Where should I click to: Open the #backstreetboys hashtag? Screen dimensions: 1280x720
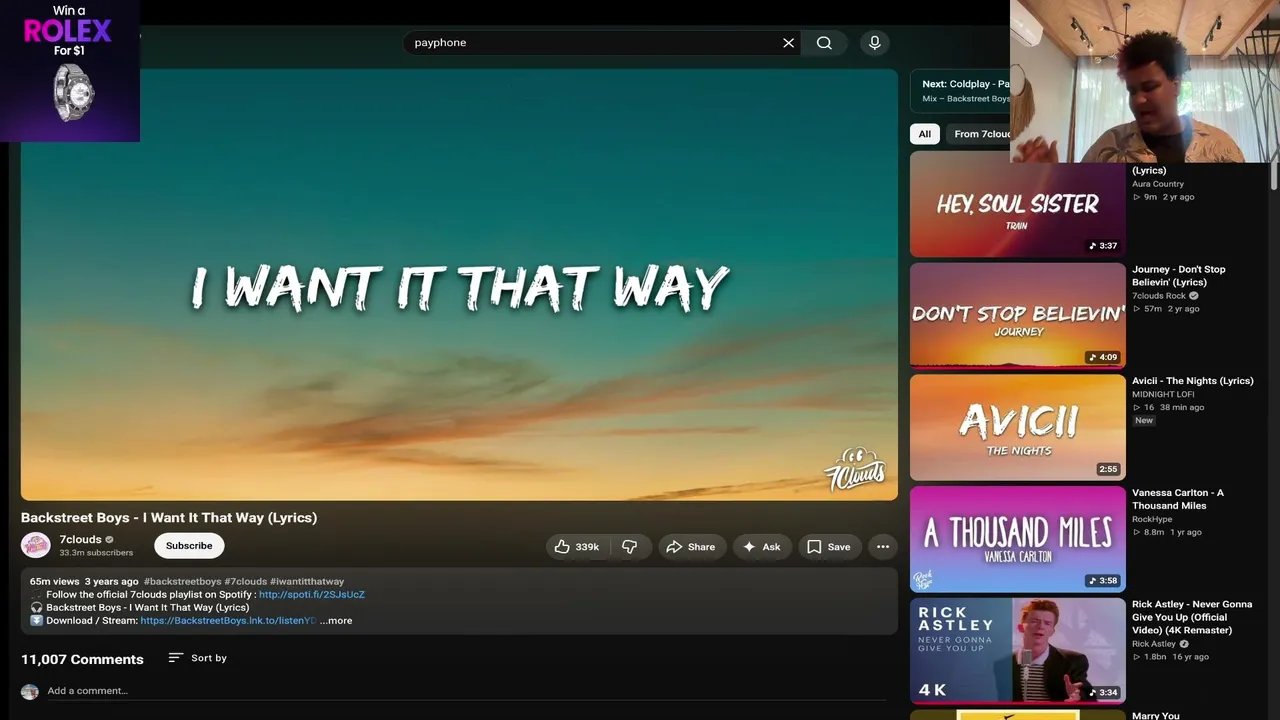183,581
